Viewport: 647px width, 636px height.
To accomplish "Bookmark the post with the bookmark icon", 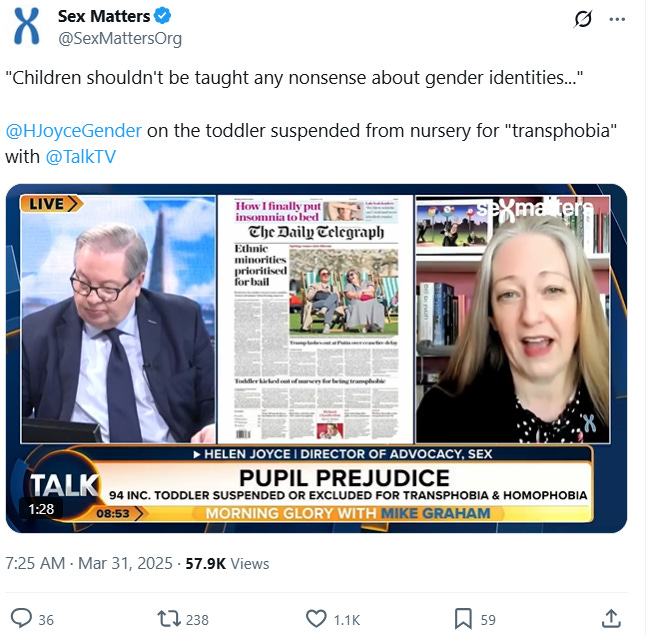I will 463,619.
